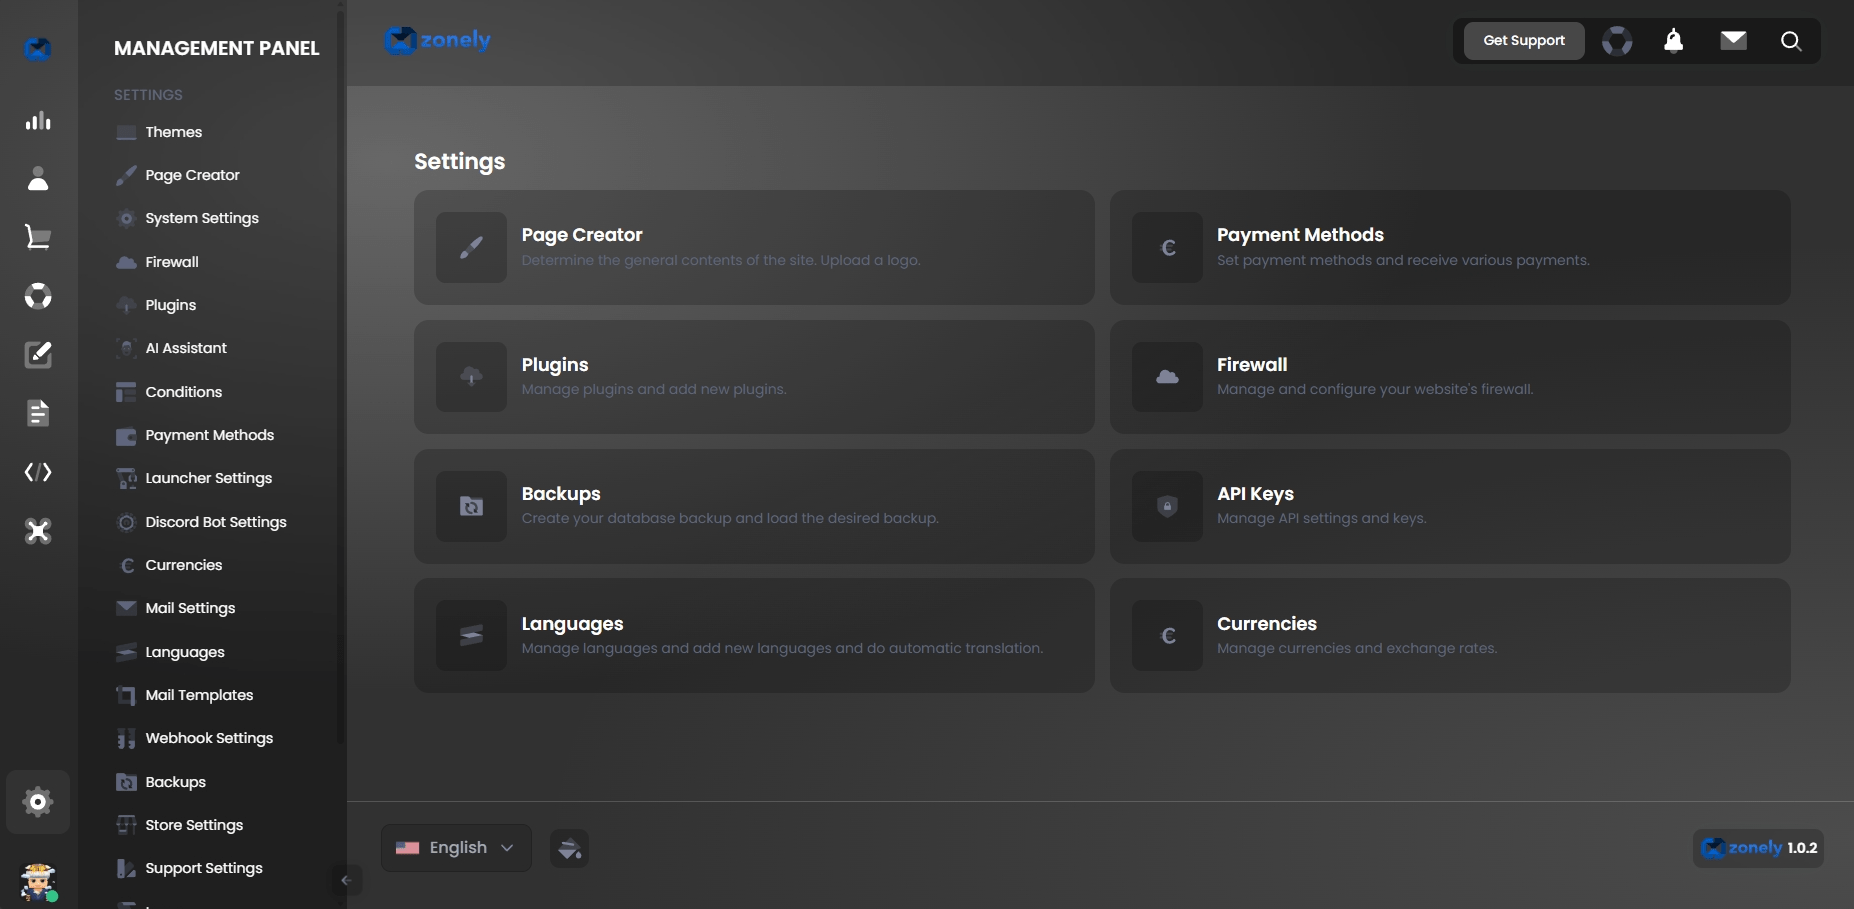Open the statistics sidebar icon
This screenshot has width=1854, height=909.
[x=38, y=121]
